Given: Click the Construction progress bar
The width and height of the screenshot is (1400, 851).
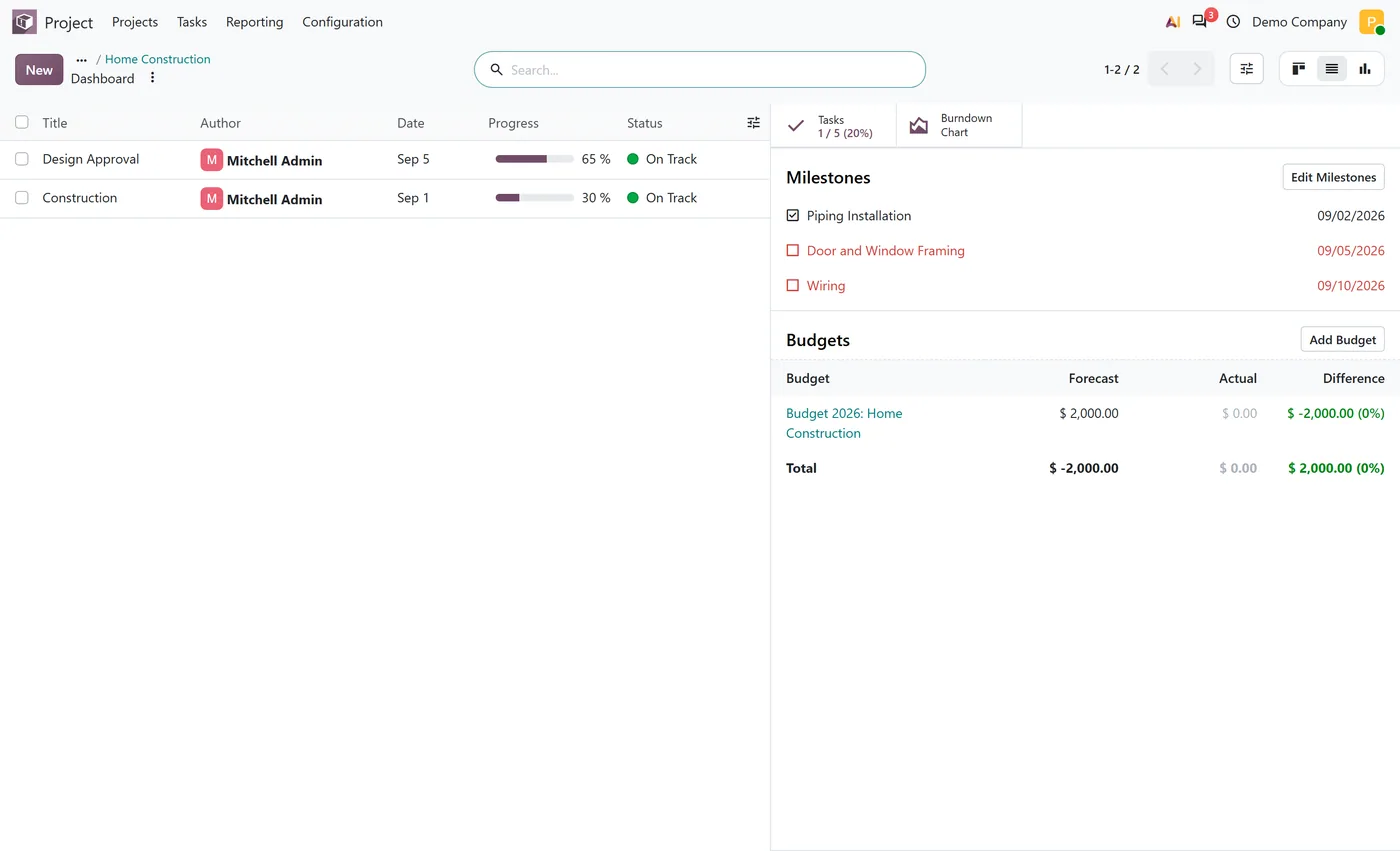Looking at the screenshot, I should (x=535, y=198).
